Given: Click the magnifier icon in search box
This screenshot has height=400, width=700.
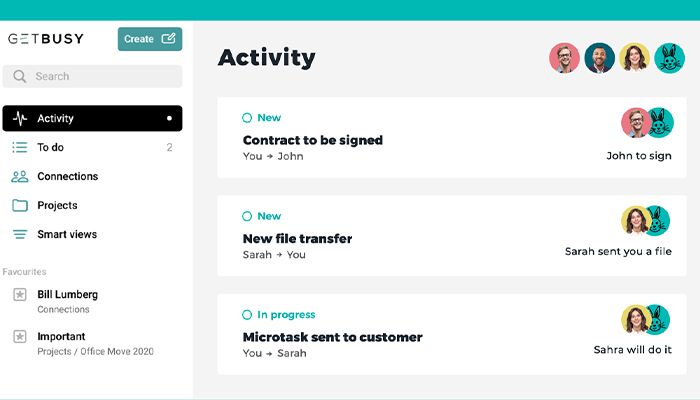Looking at the screenshot, I should [x=20, y=76].
